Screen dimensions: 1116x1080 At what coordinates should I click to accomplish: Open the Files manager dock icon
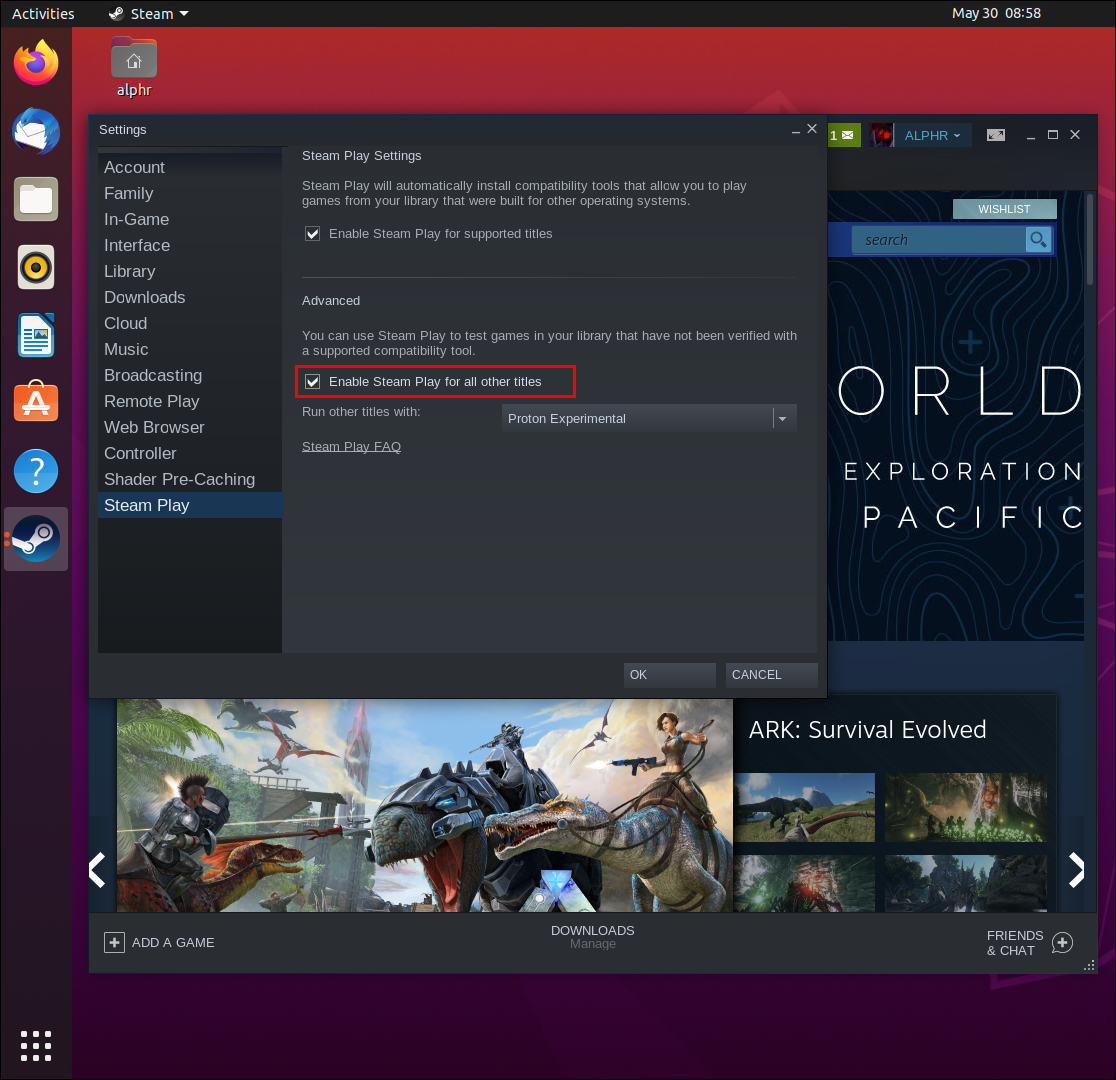[36, 199]
